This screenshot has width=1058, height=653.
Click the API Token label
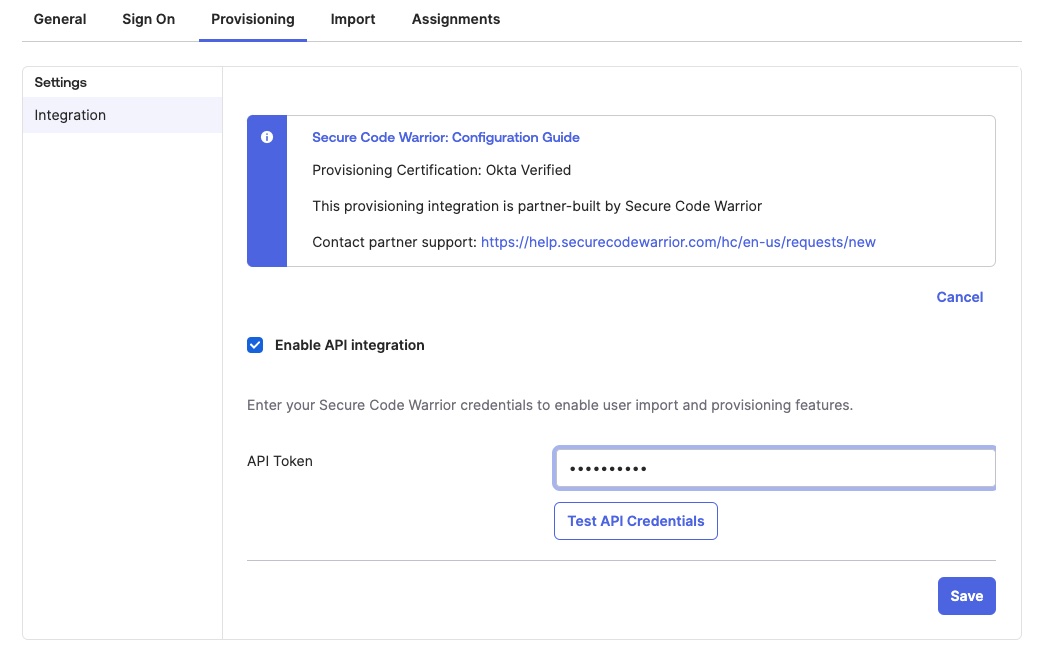pos(279,461)
